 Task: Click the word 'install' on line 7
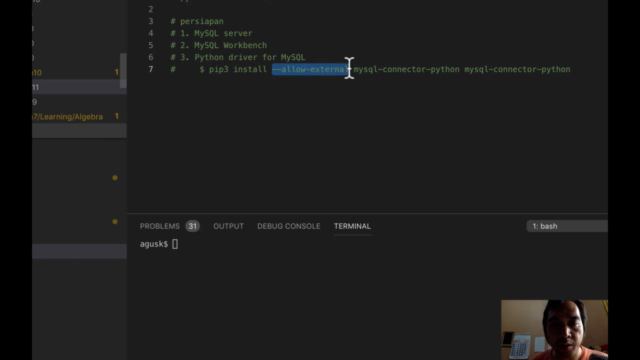point(250,69)
